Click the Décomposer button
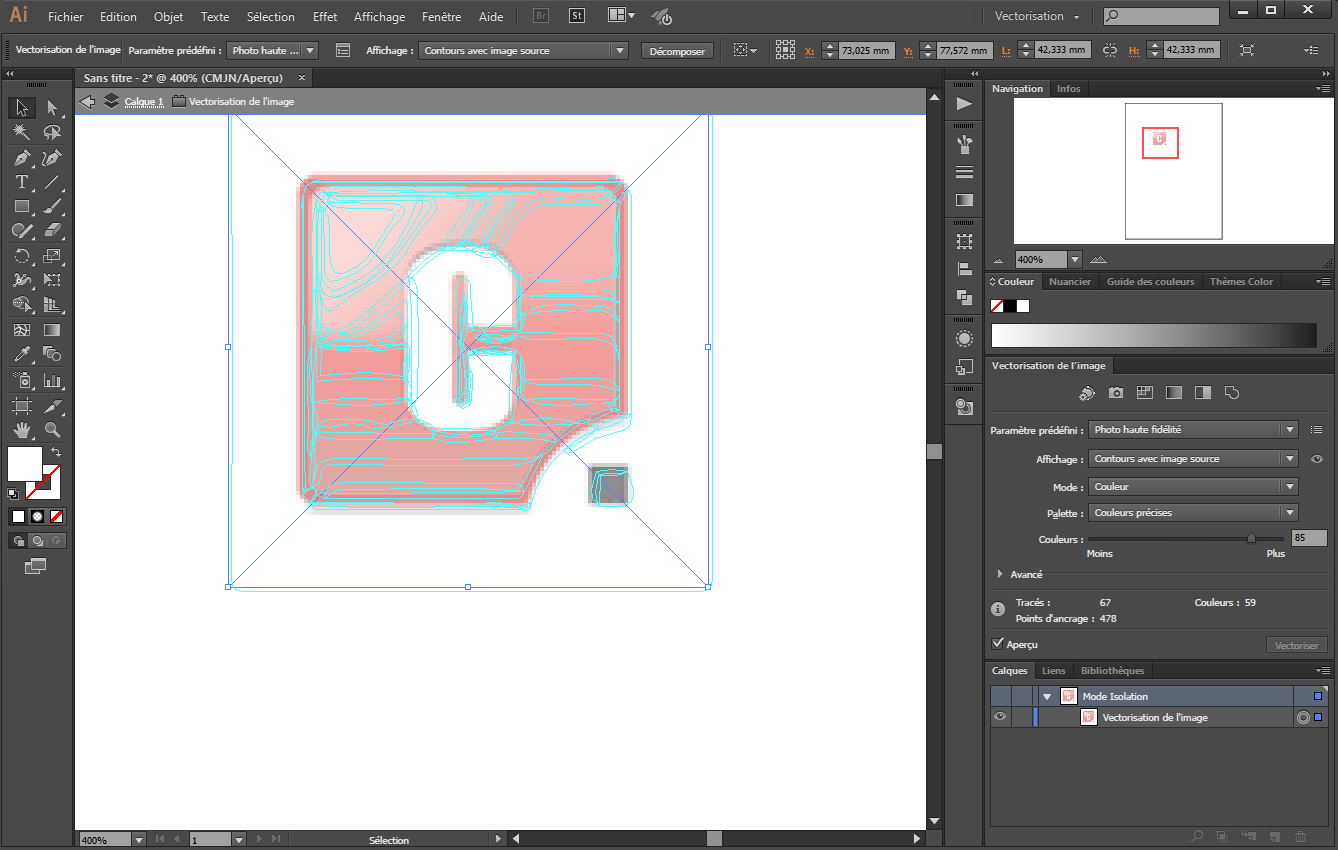 point(676,51)
